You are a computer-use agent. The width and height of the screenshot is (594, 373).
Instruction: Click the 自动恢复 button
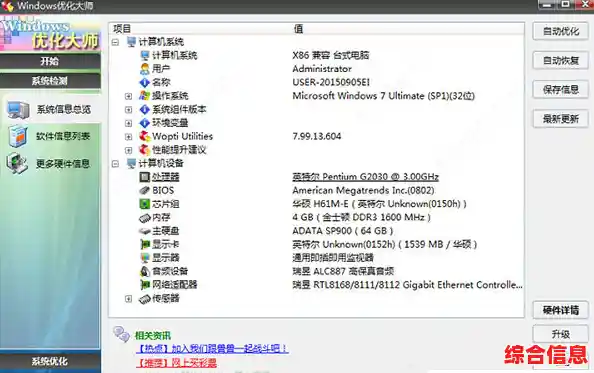coord(561,60)
